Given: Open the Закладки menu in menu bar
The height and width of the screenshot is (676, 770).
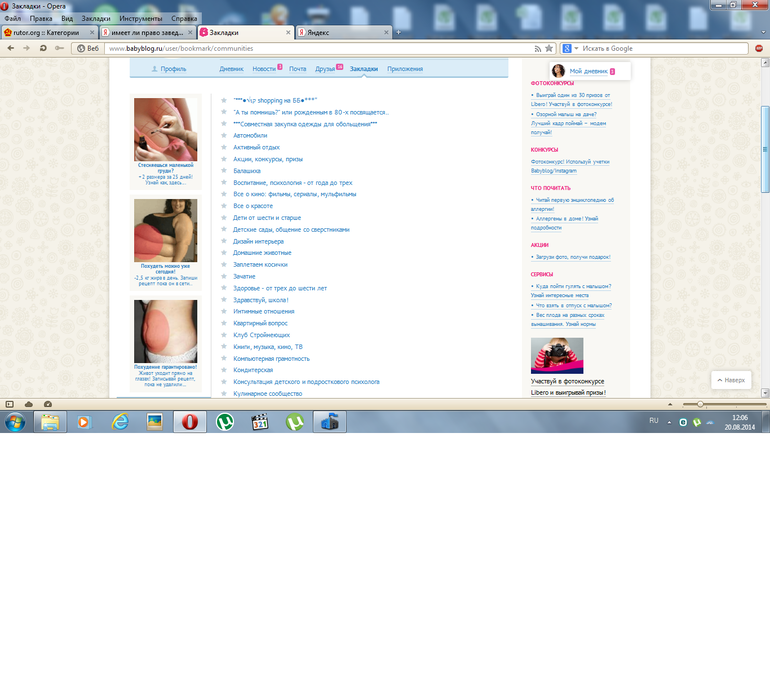Looking at the screenshot, I should [x=96, y=18].
